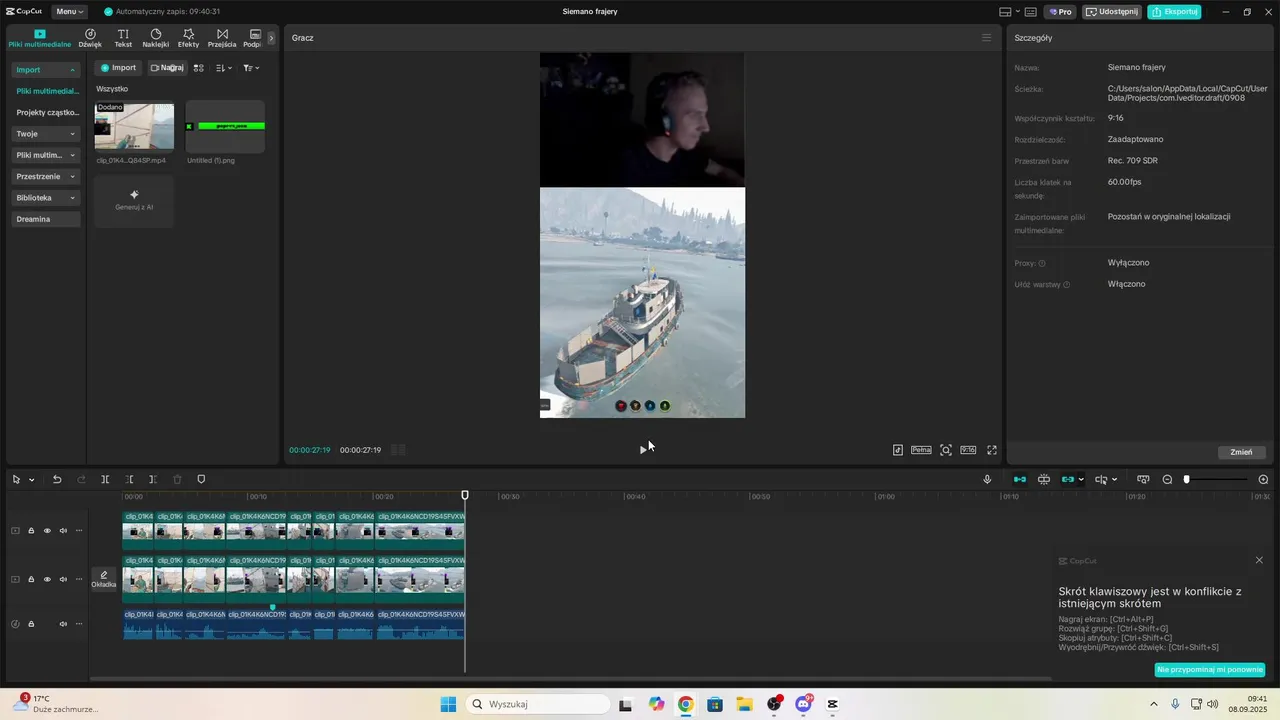Play the preview video
The height and width of the screenshot is (720, 1280).
643,450
